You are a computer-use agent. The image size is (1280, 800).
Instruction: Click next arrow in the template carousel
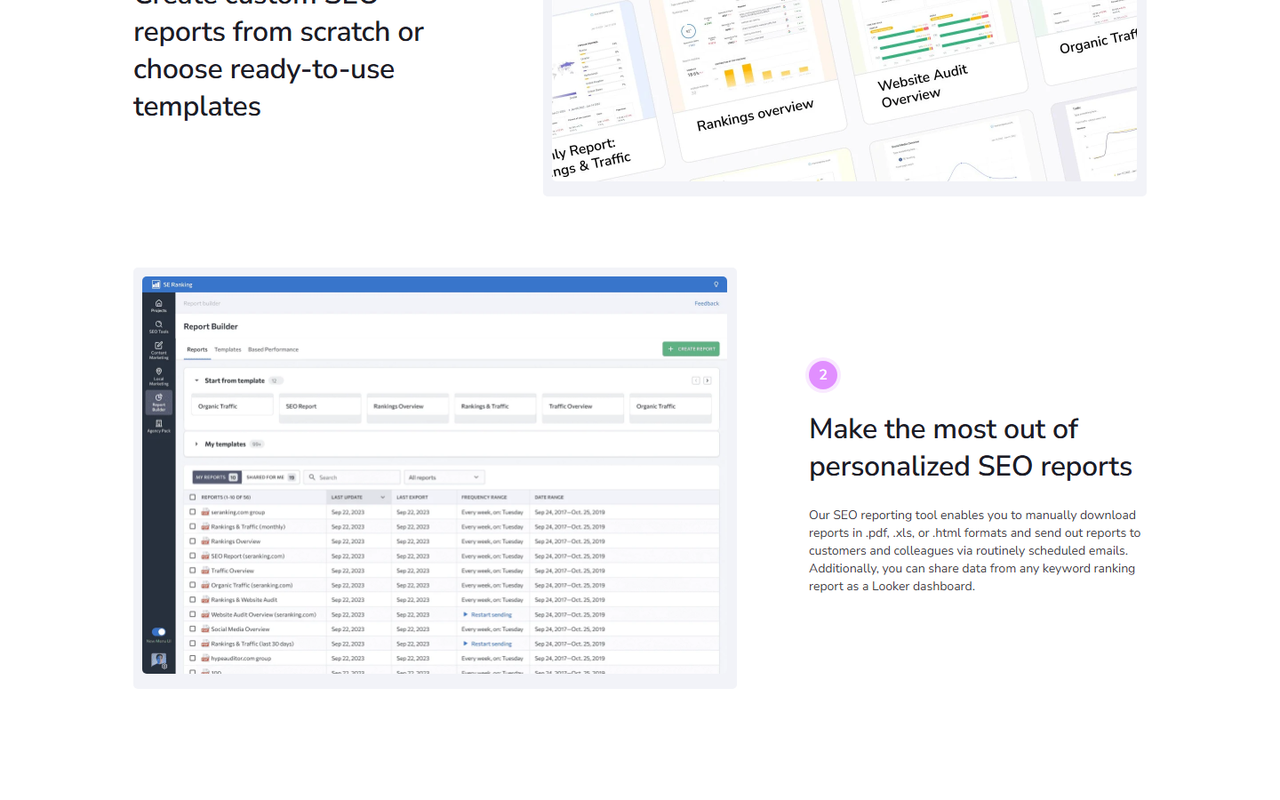point(707,380)
